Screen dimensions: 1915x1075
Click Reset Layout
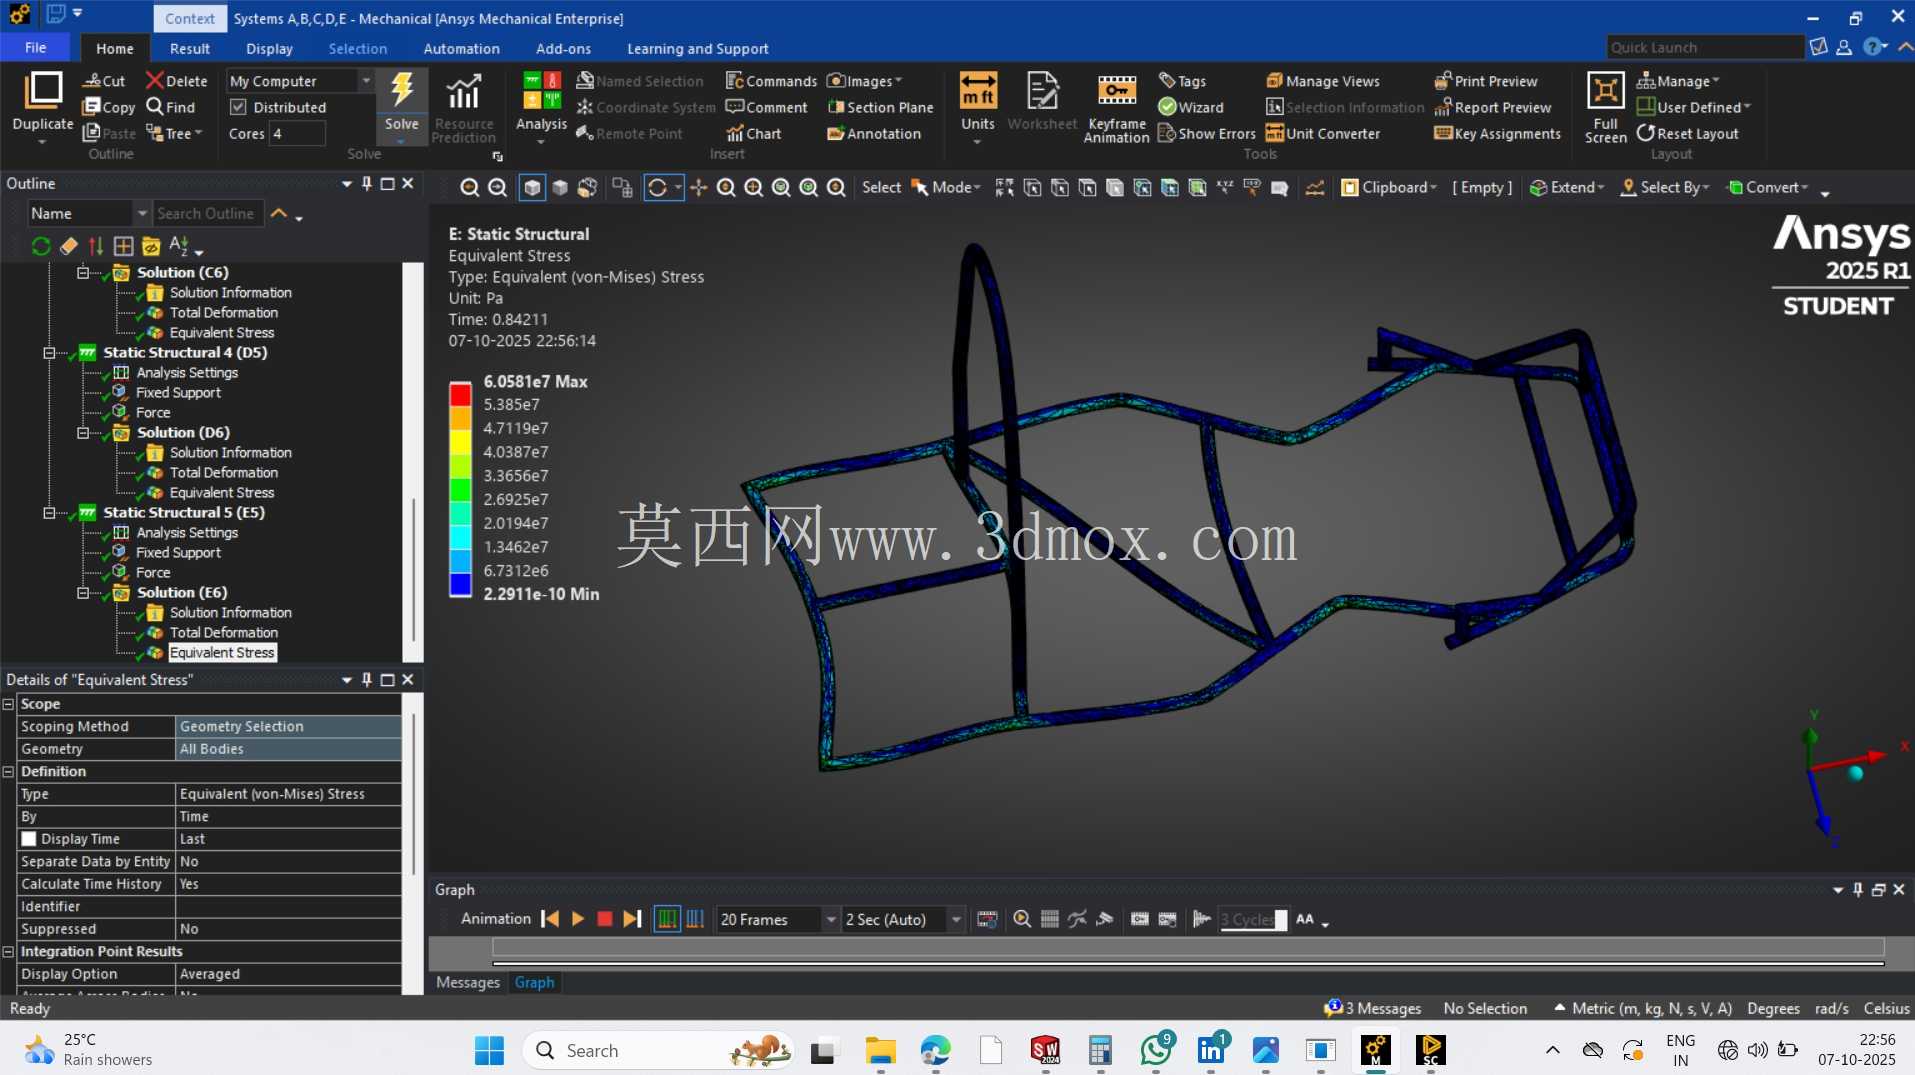[1687, 133]
